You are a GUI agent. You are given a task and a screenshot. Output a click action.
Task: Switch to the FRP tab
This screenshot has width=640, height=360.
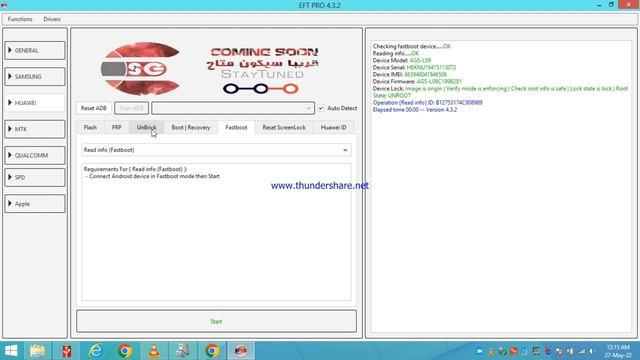(x=116, y=127)
